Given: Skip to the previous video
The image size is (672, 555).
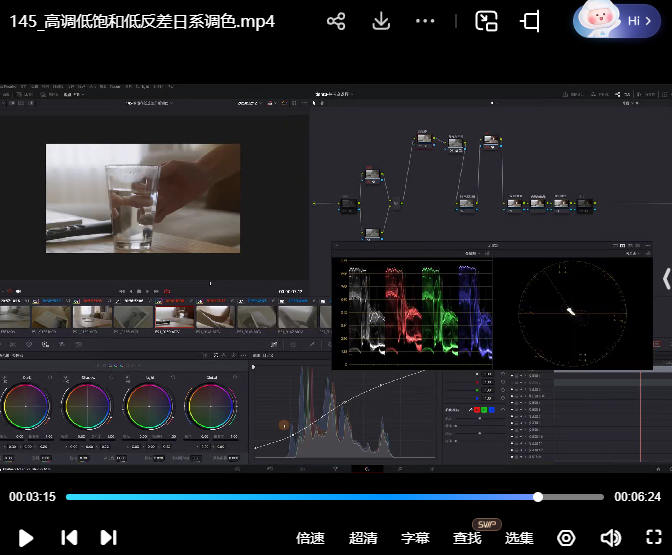Looking at the screenshot, I should coord(69,538).
